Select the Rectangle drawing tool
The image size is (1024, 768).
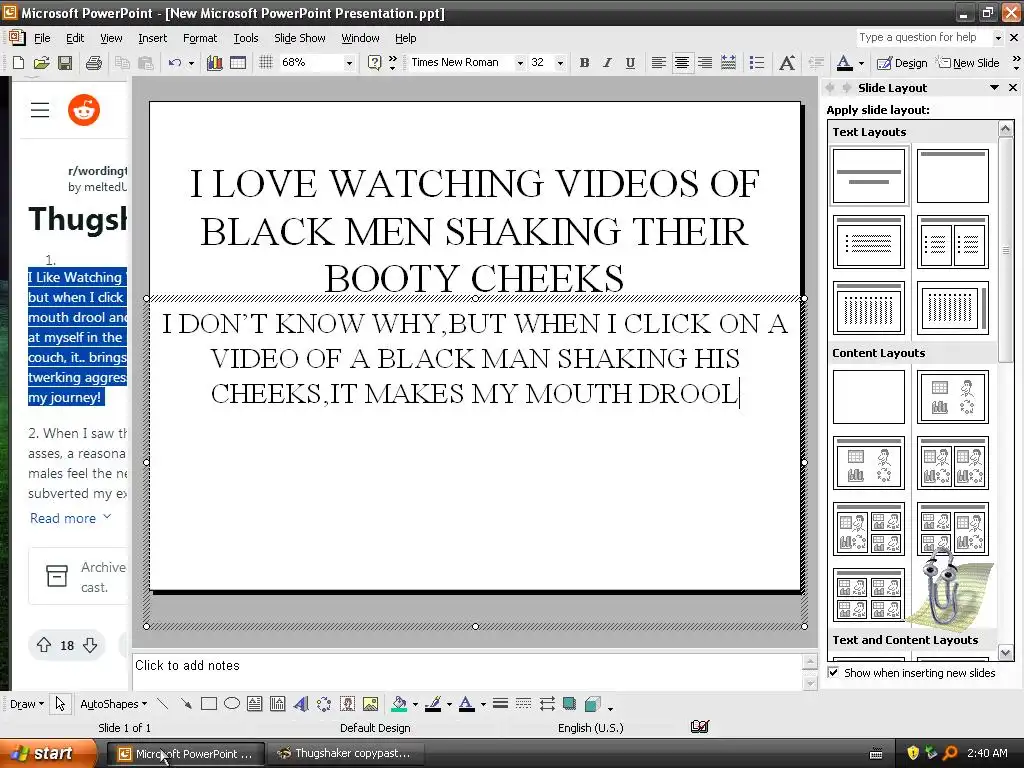(209, 703)
